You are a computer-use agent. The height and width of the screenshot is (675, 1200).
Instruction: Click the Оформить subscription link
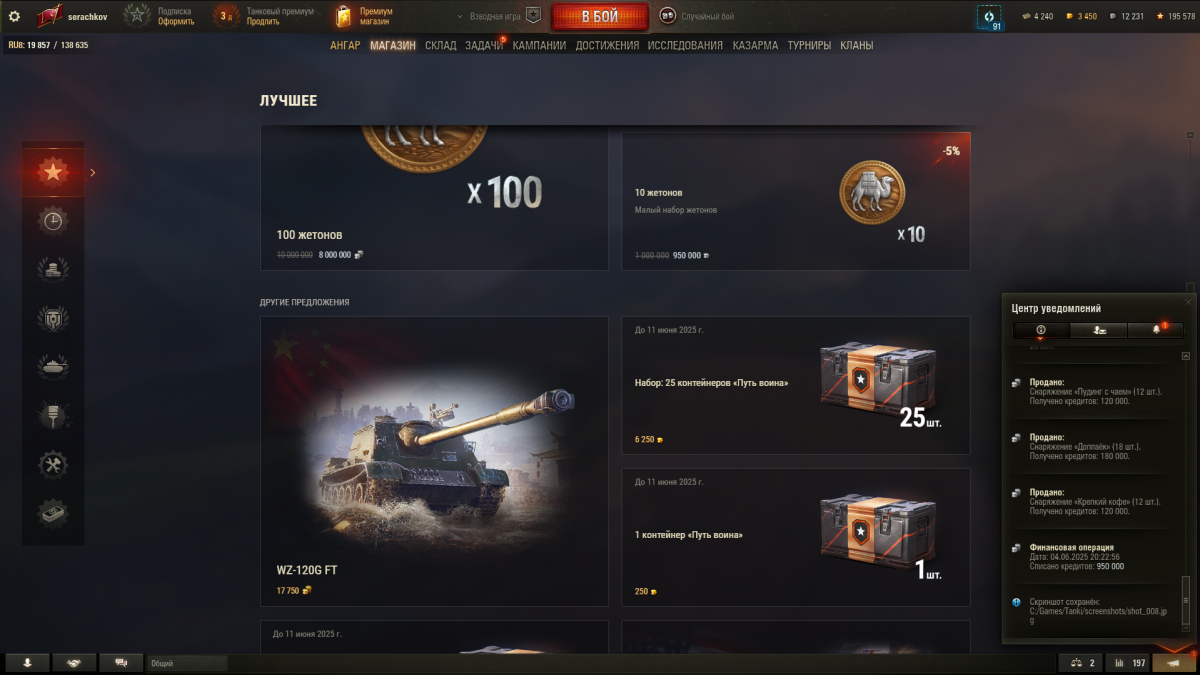tap(176, 21)
